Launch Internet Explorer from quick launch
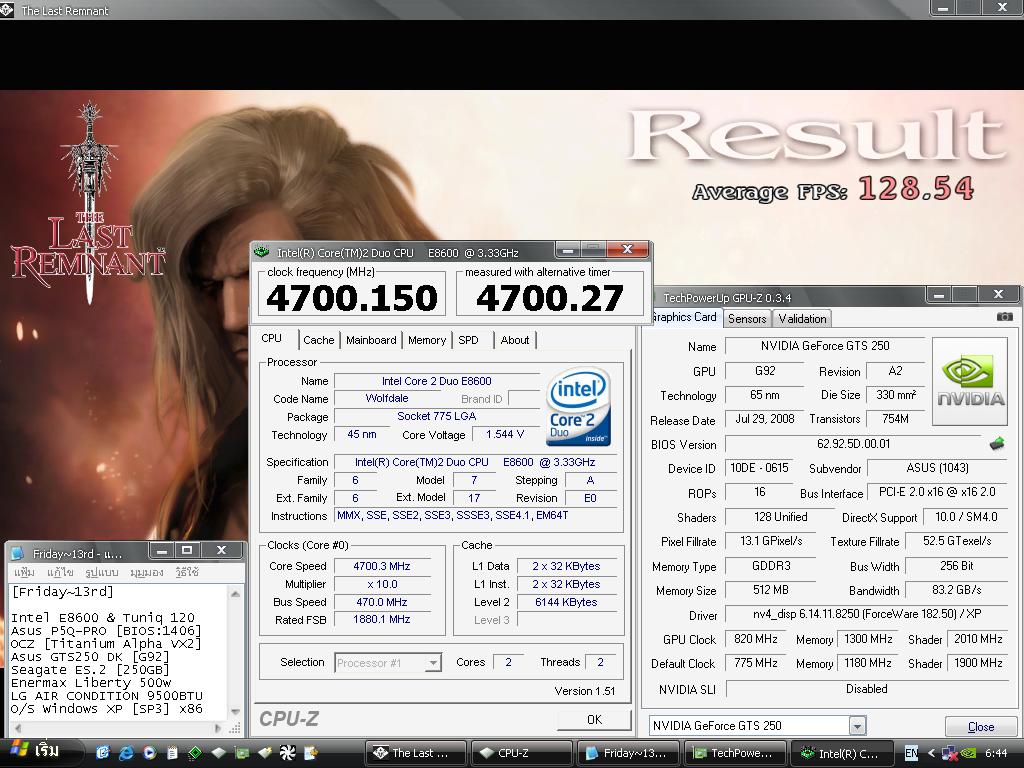The width and height of the screenshot is (1024, 768). tap(126, 753)
